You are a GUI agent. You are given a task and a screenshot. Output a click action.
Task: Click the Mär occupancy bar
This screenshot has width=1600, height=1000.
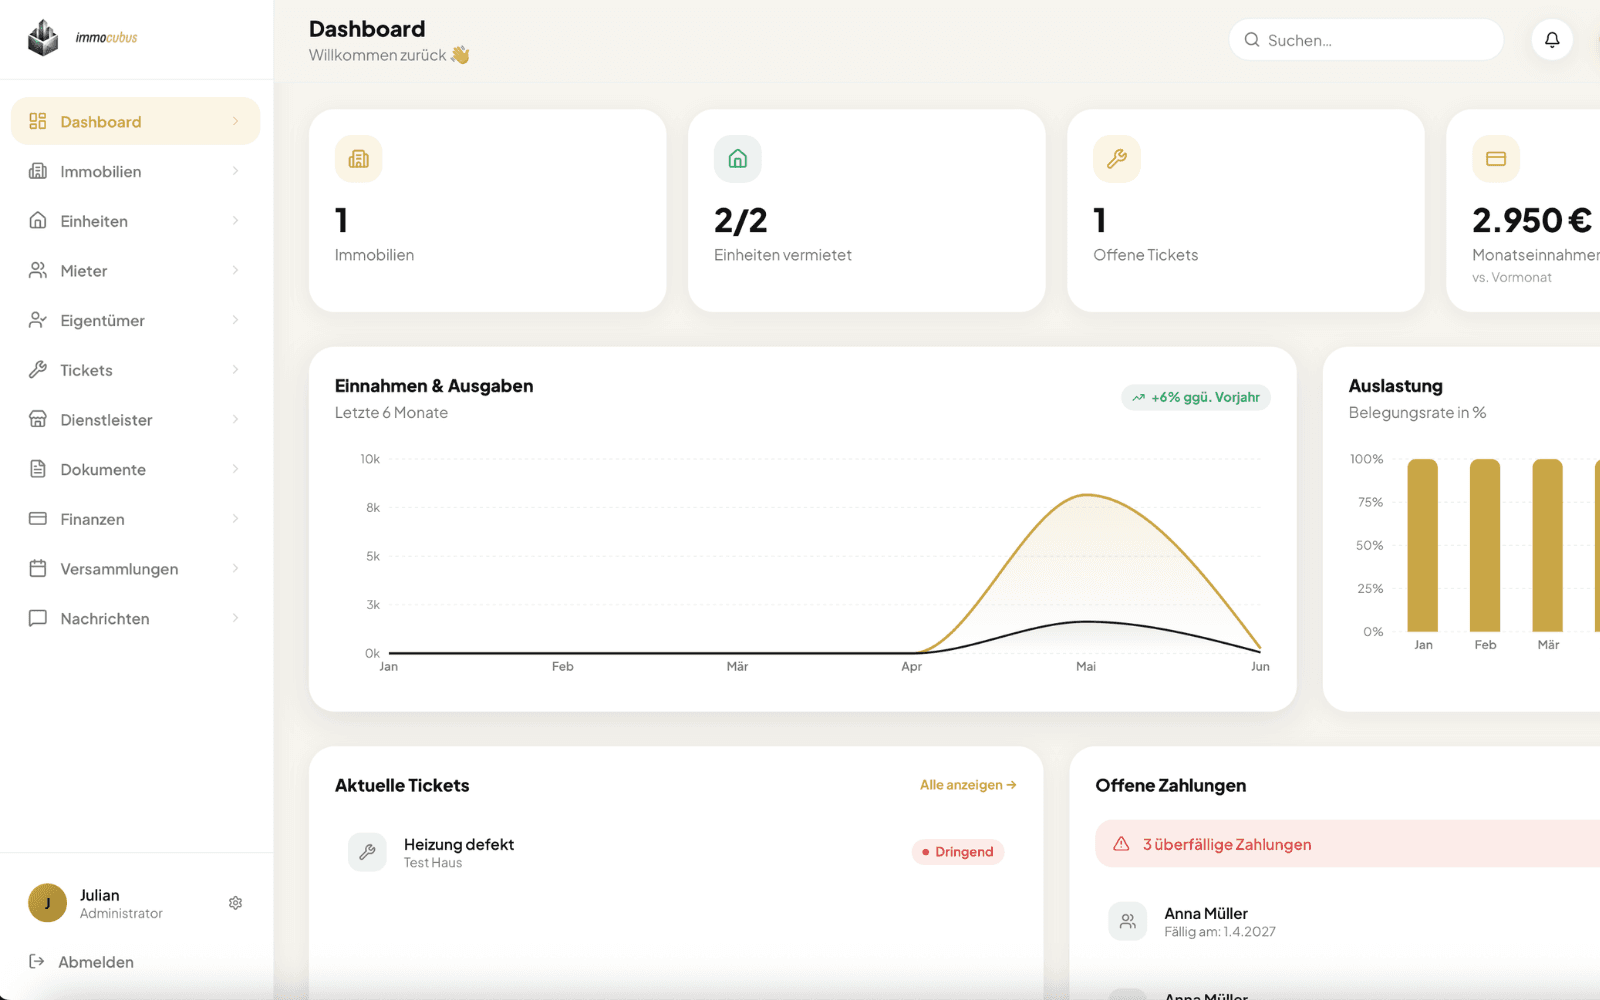pos(1548,545)
